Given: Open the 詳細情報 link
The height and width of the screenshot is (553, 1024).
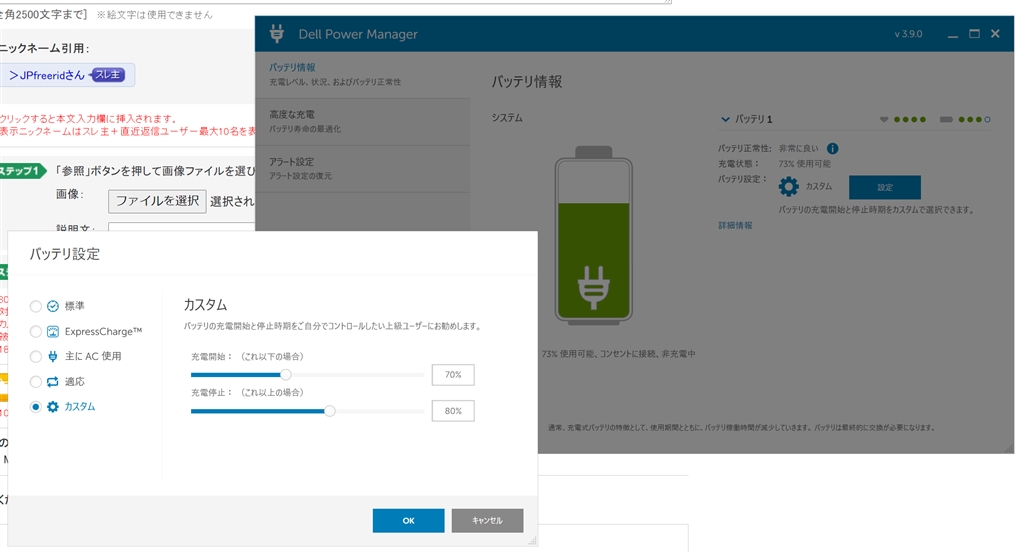Looking at the screenshot, I should (x=735, y=225).
